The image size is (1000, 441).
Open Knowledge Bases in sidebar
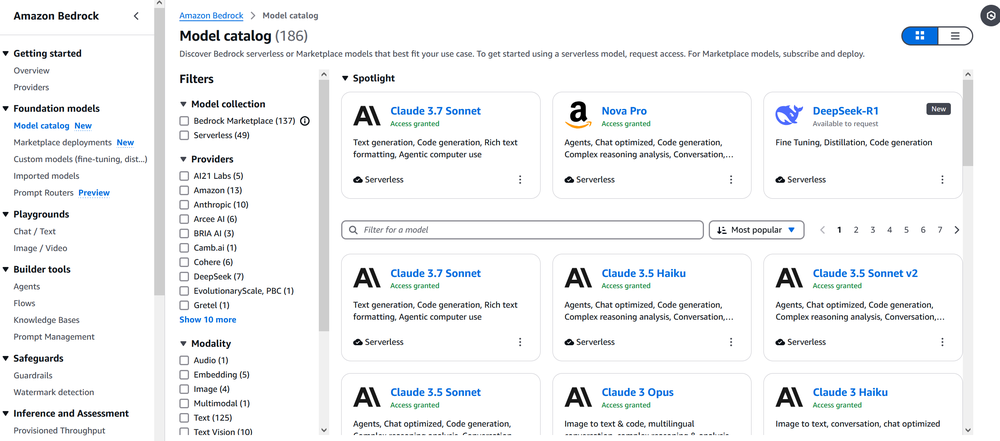pos(46,320)
